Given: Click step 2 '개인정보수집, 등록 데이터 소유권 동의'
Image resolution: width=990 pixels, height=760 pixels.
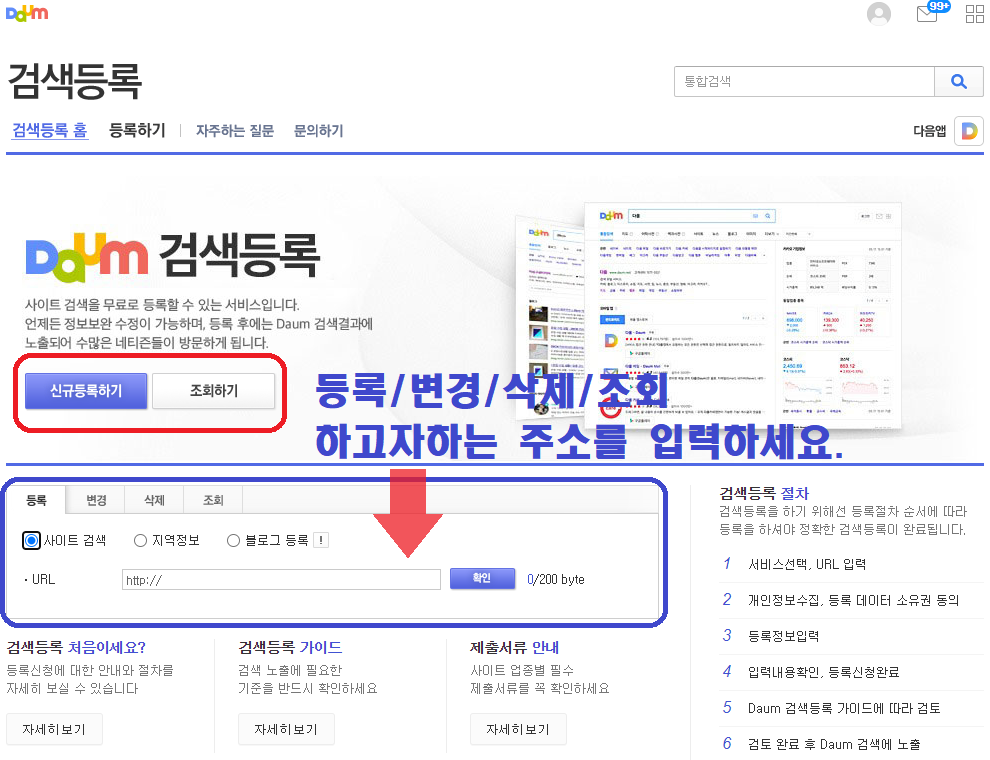Looking at the screenshot, I should pyautogui.click(x=853, y=600).
